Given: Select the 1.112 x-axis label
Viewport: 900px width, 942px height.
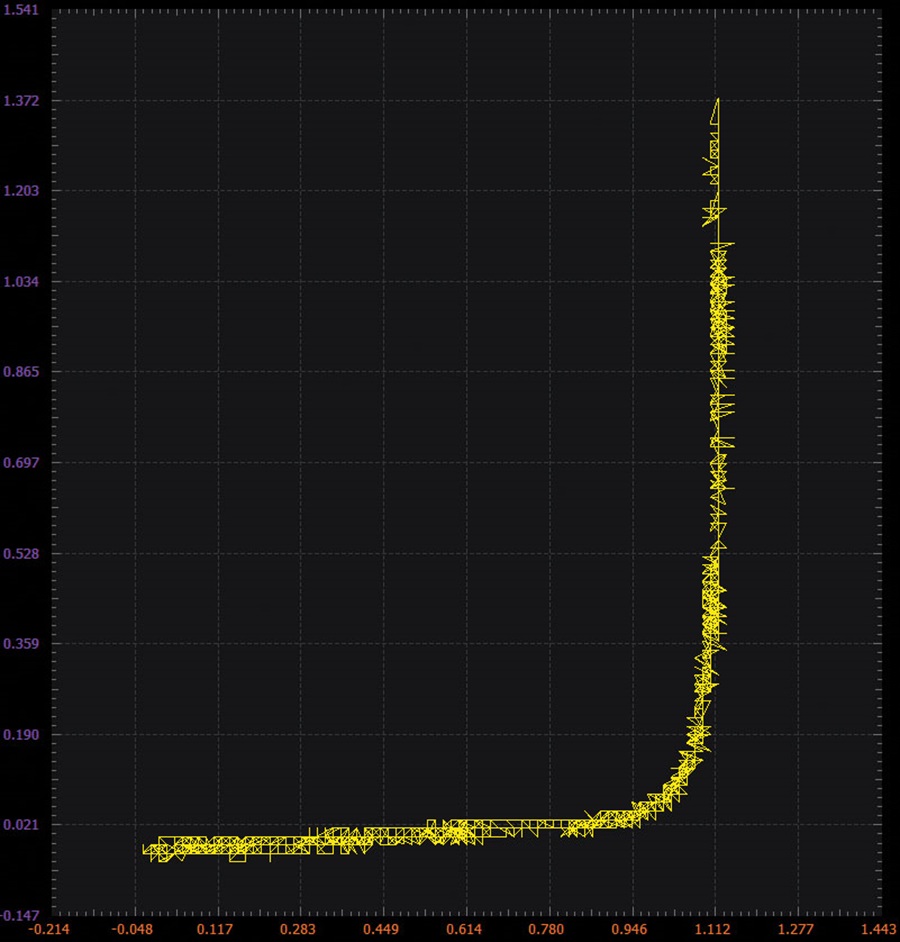Looking at the screenshot, I should point(713,930).
